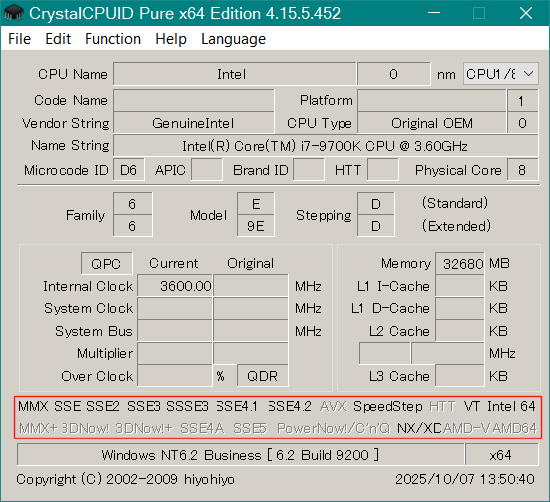550x502 pixels.
Task: Click the SpeedStep feature label
Action: click(388, 406)
